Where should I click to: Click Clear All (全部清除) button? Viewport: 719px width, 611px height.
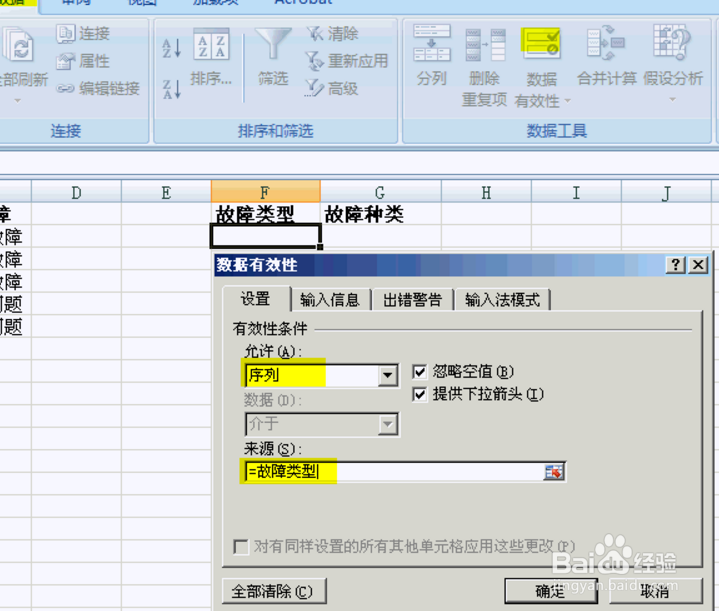point(274,591)
